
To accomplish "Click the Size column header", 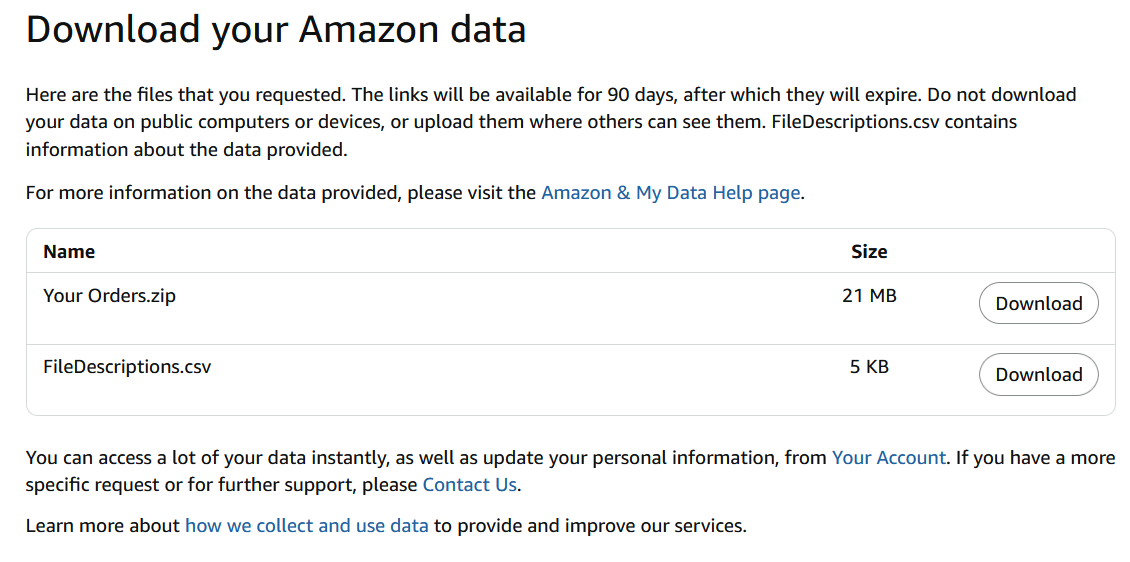I will click(869, 252).
